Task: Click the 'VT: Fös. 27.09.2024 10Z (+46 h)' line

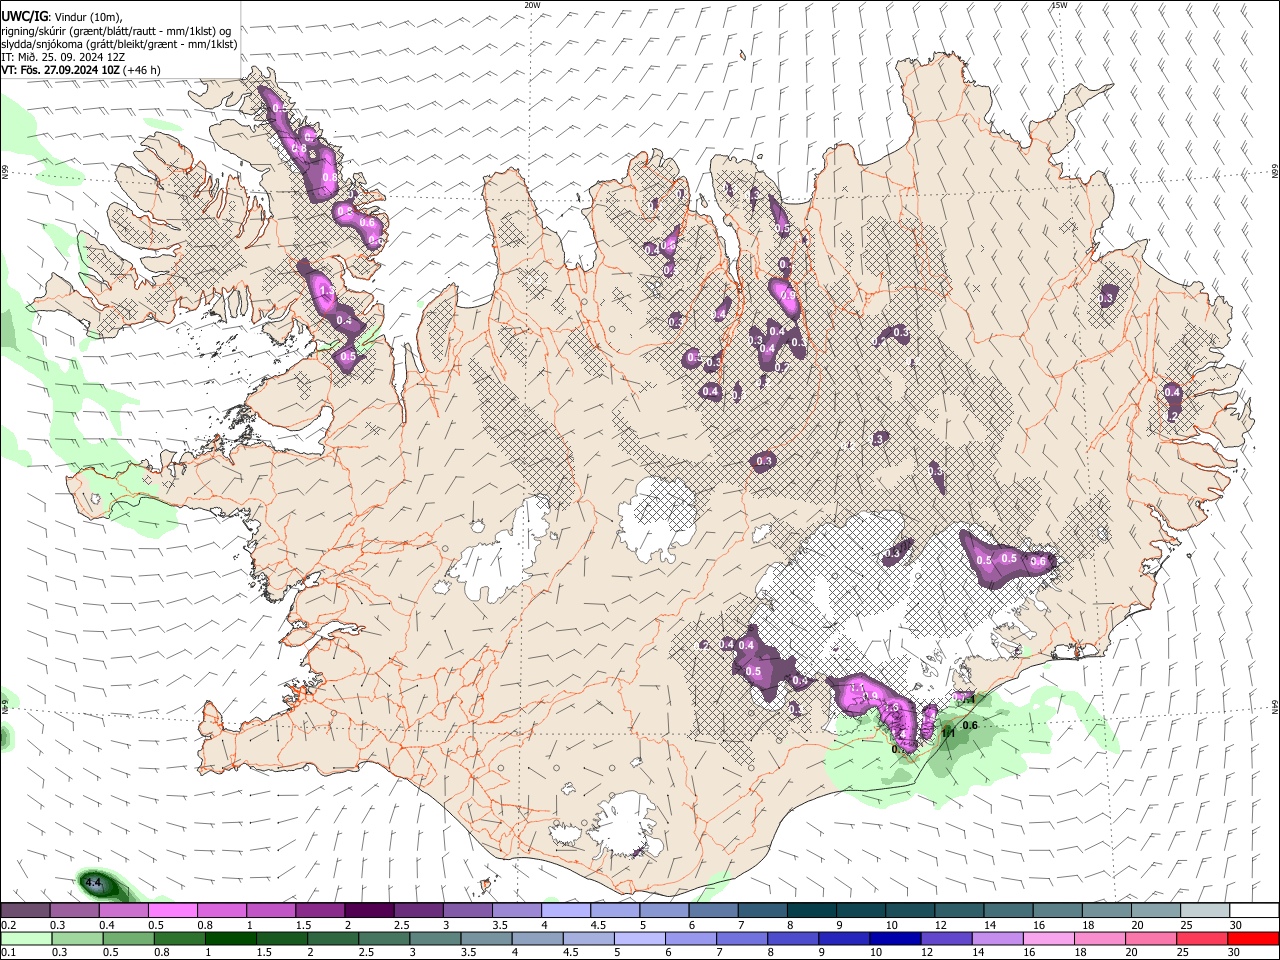Action: click(x=81, y=70)
